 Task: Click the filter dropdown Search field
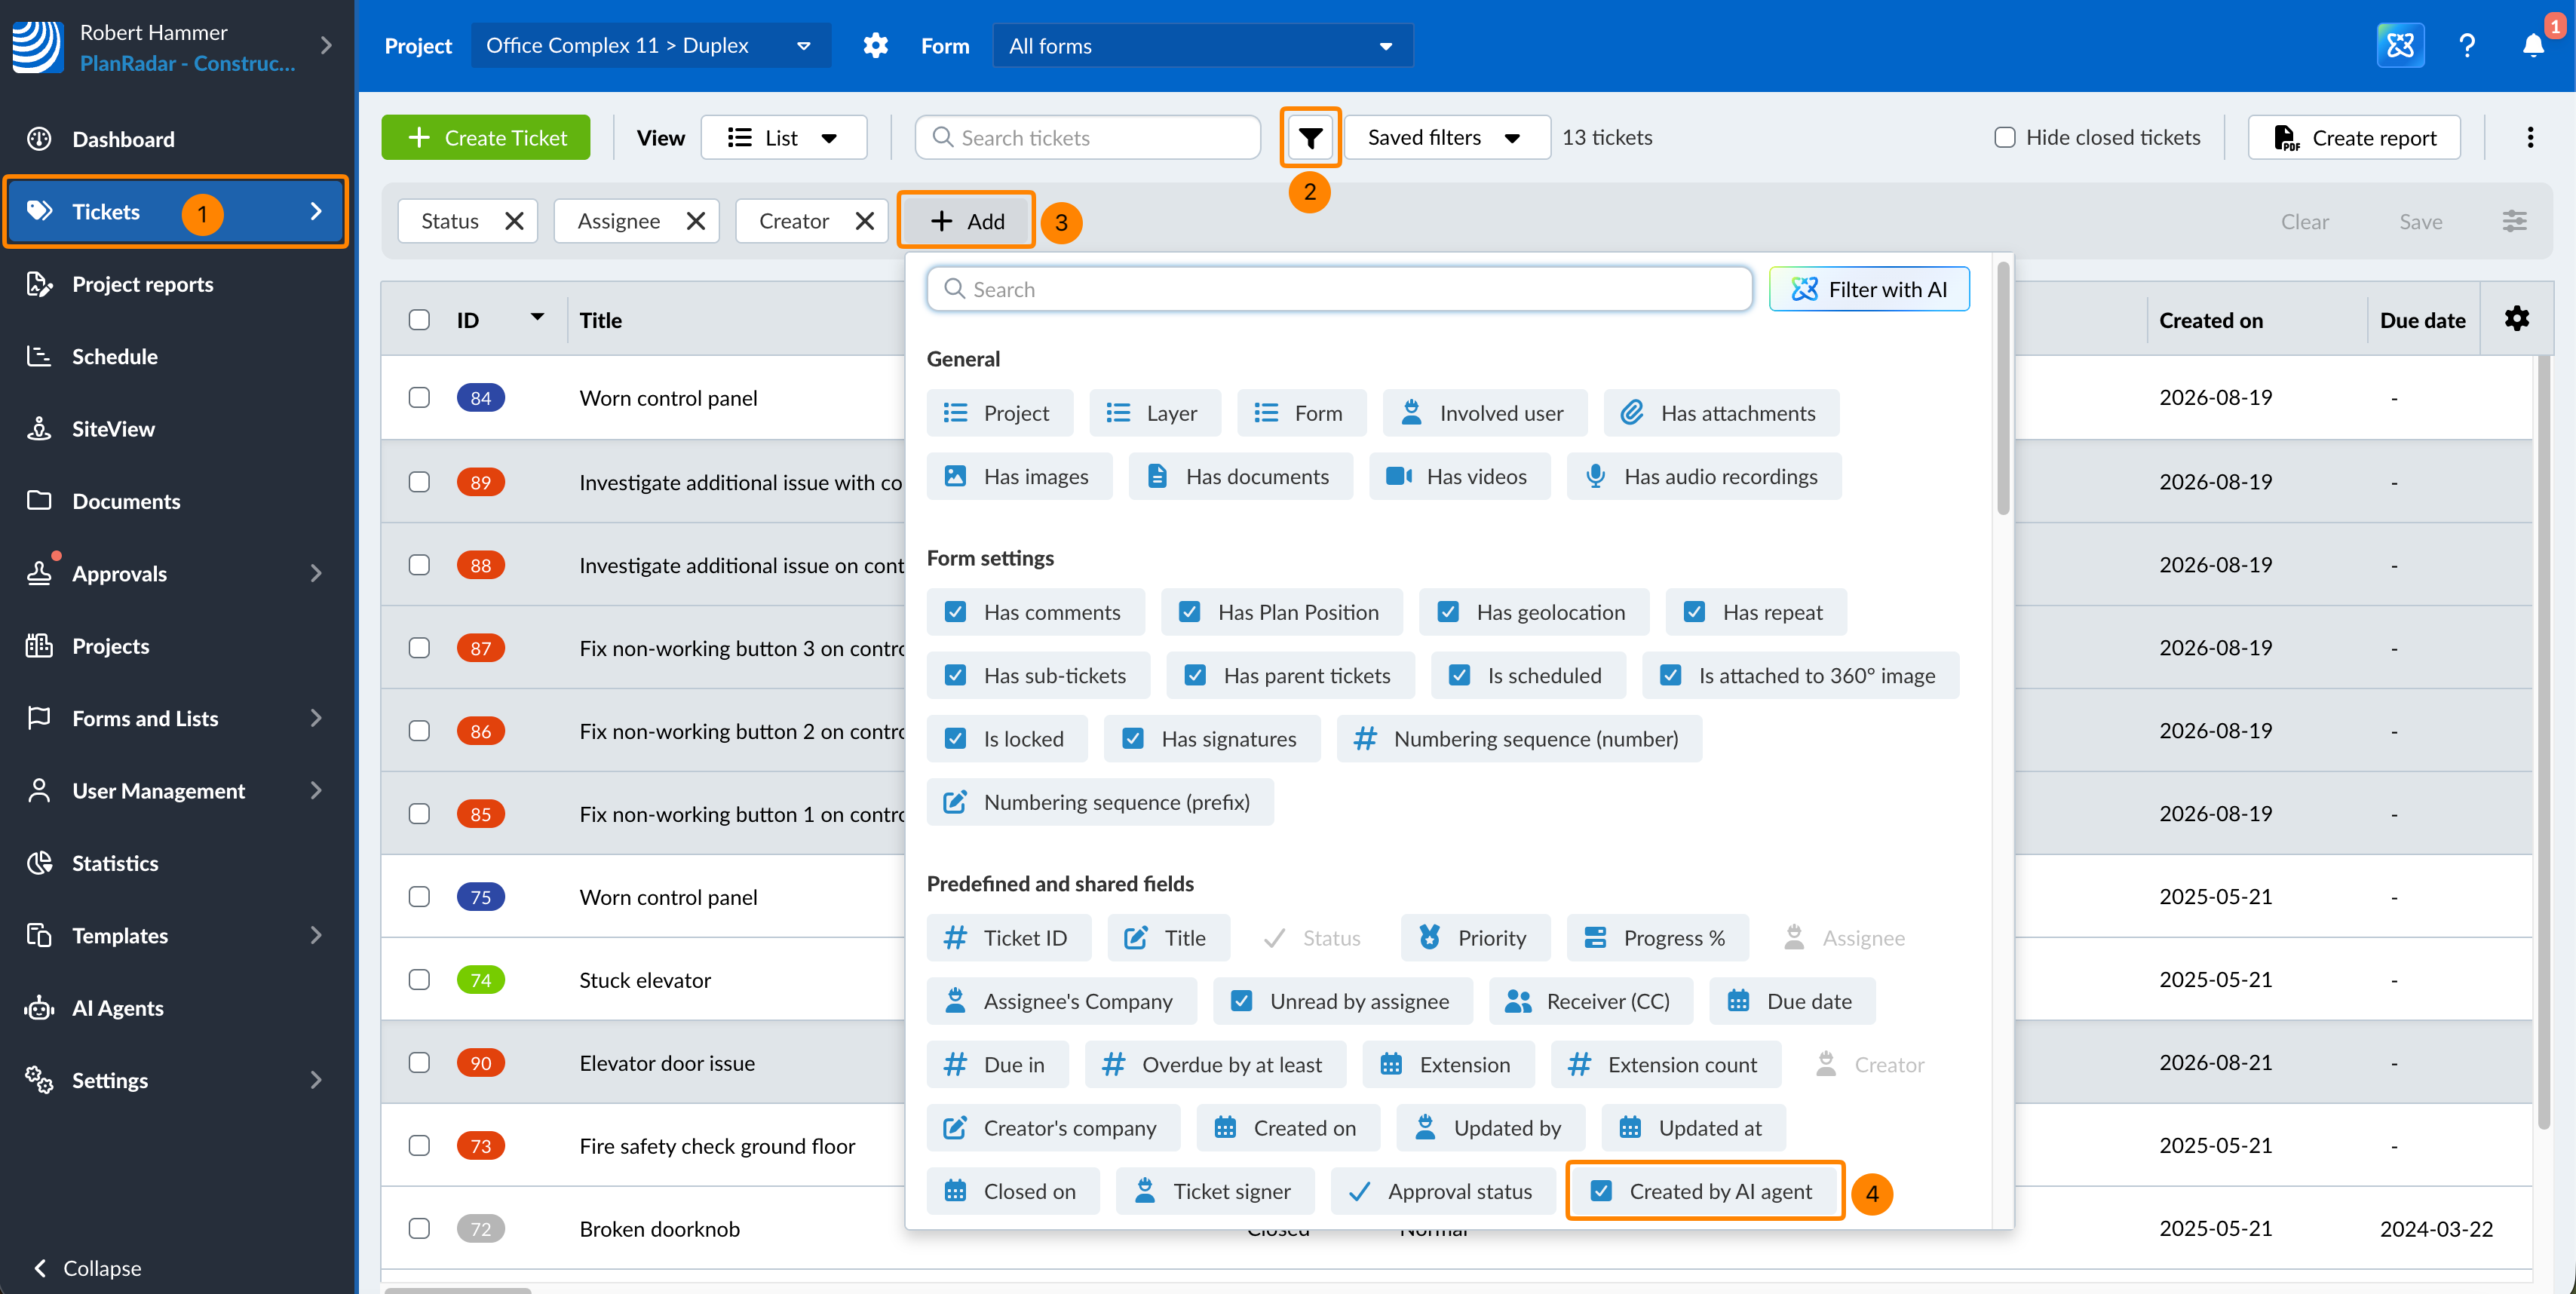(x=1339, y=289)
